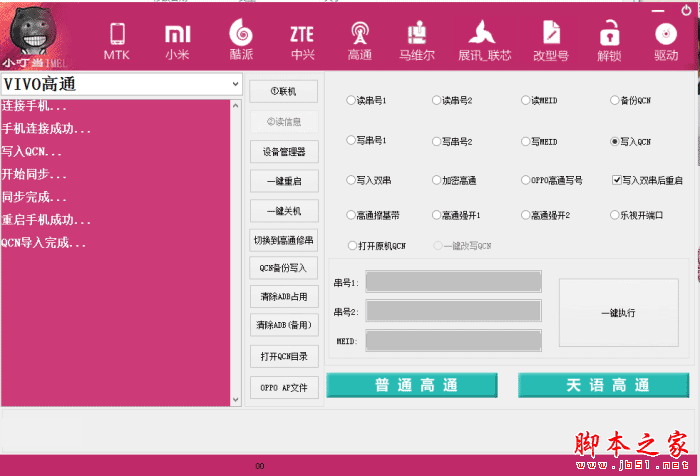700x476 pixels.
Task: Click the 一键执行 execute button
Action: pos(619,313)
